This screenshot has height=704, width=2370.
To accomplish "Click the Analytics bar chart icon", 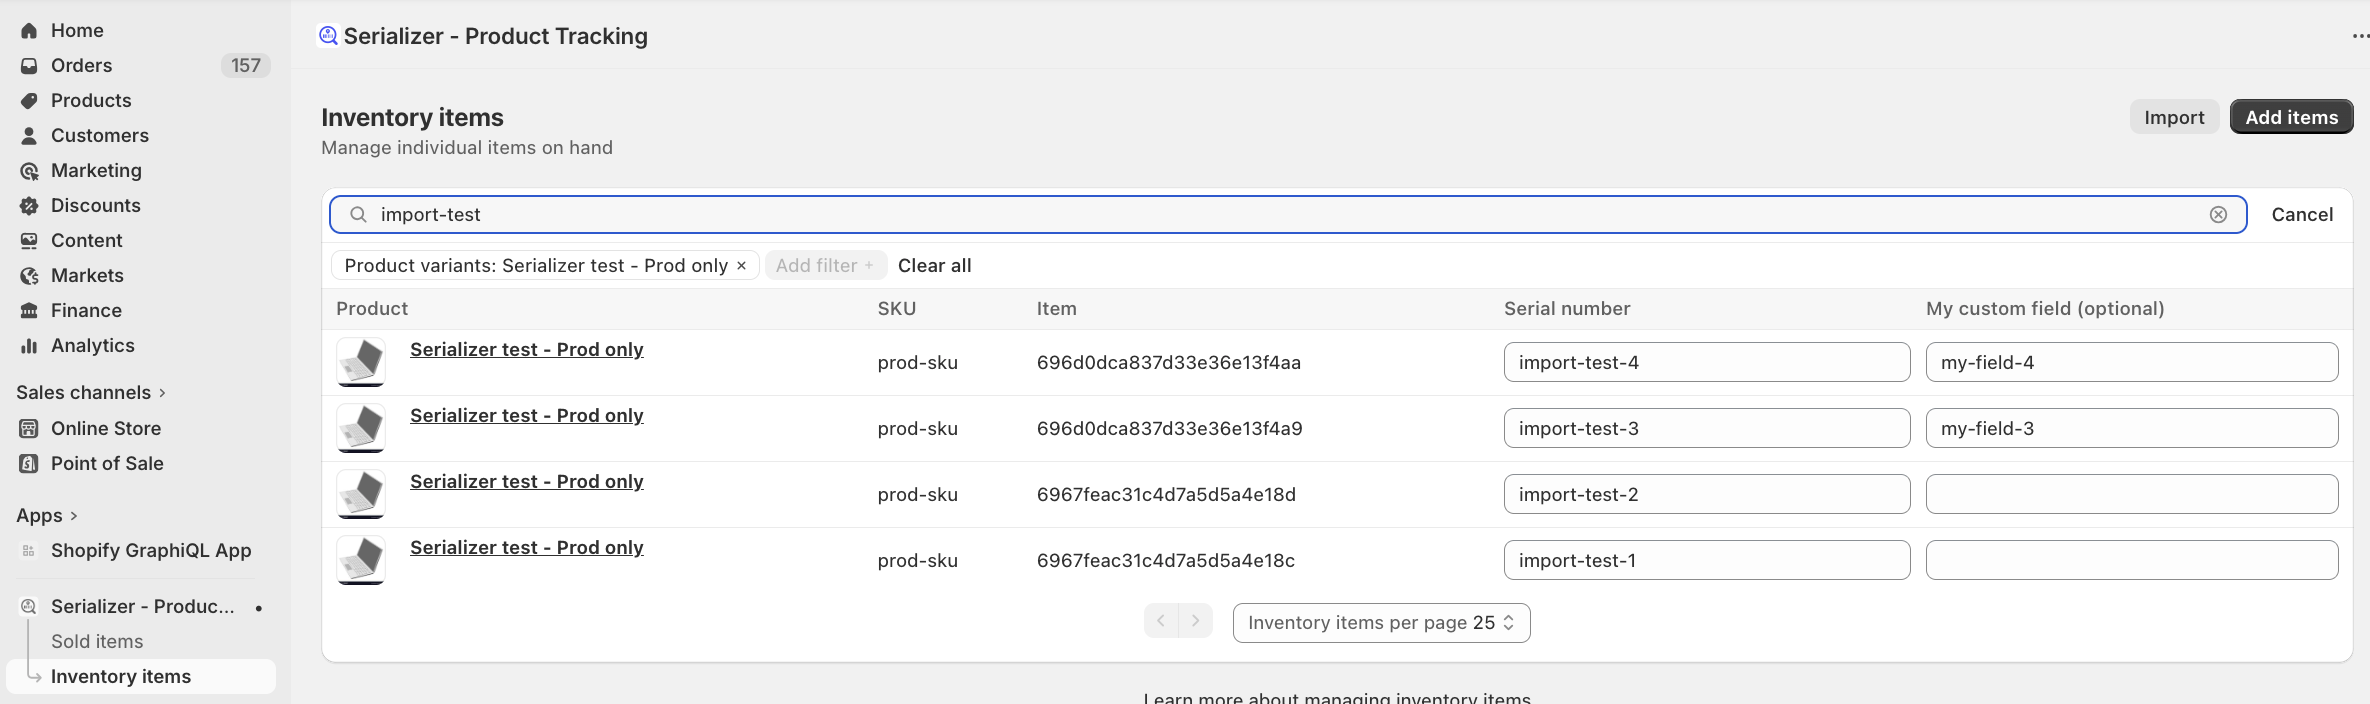I will pyautogui.click(x=29, y=346).
